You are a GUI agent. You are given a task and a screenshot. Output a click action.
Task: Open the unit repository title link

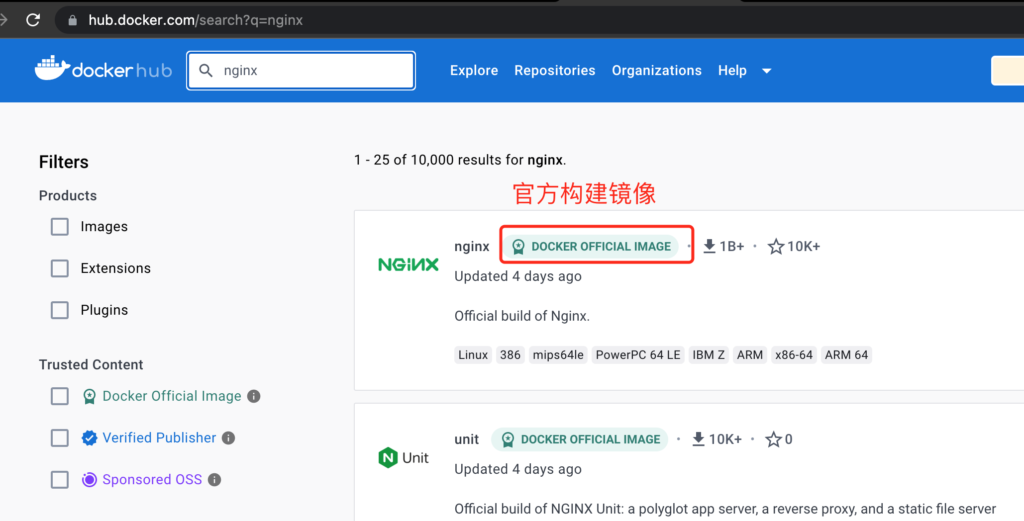tap(466, 439)
